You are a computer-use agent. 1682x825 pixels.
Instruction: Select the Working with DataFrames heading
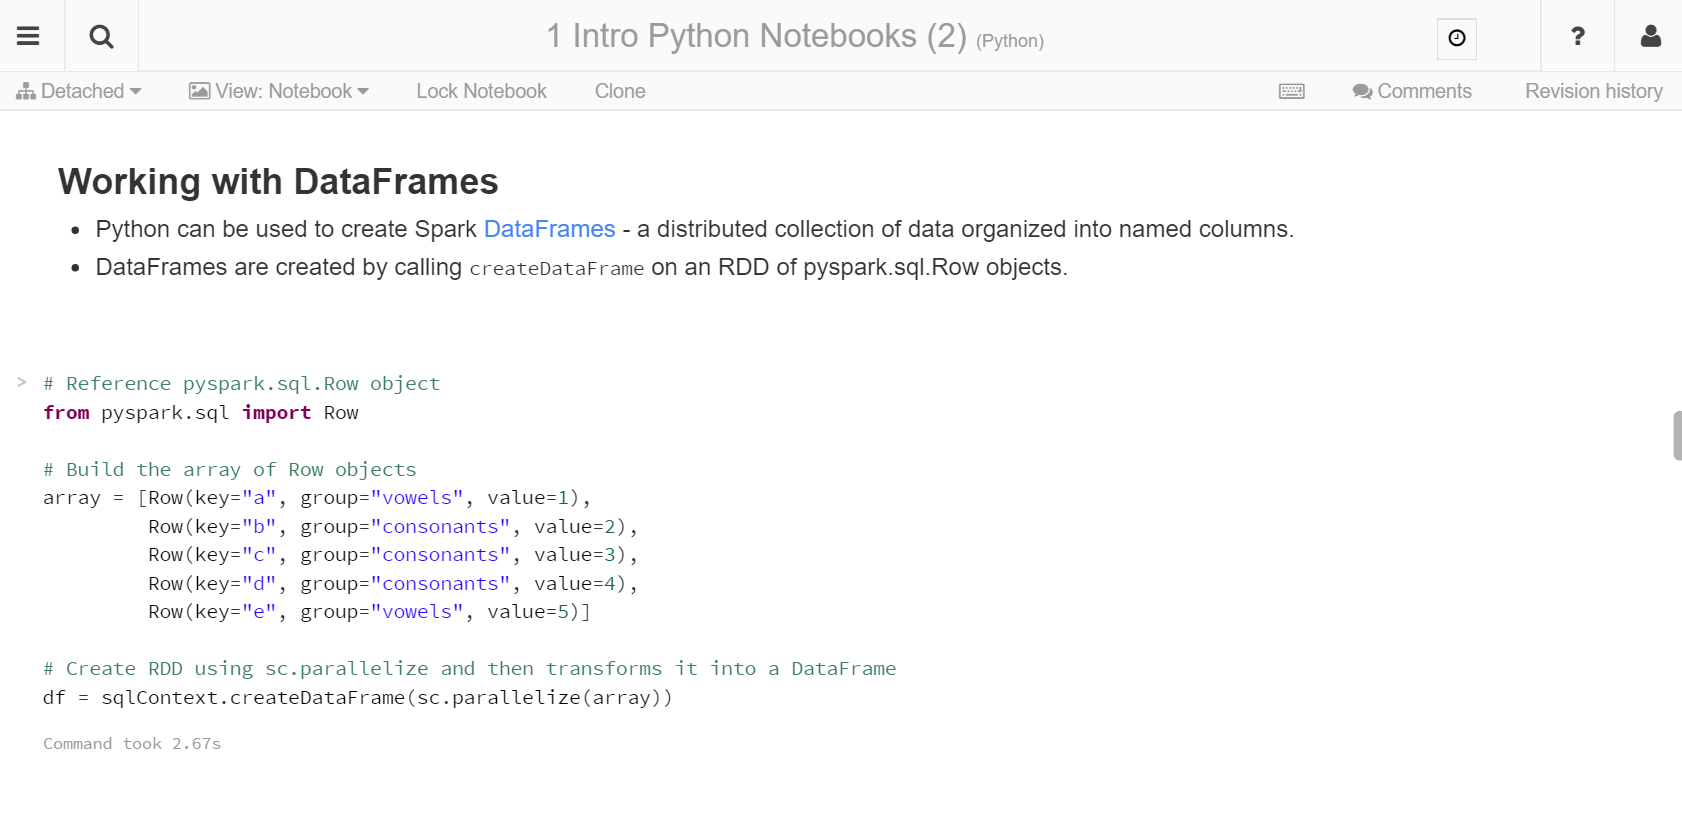278,182
